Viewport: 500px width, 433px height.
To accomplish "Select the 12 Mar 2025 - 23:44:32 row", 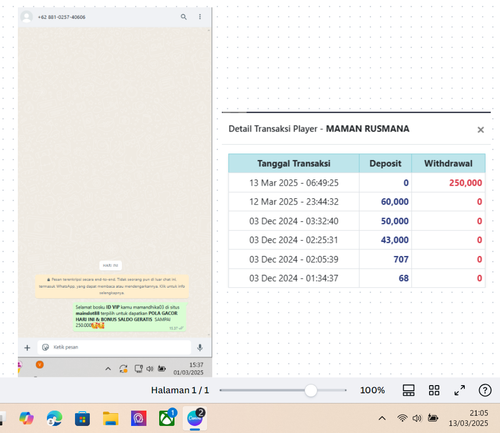I will tap(357, 202).
